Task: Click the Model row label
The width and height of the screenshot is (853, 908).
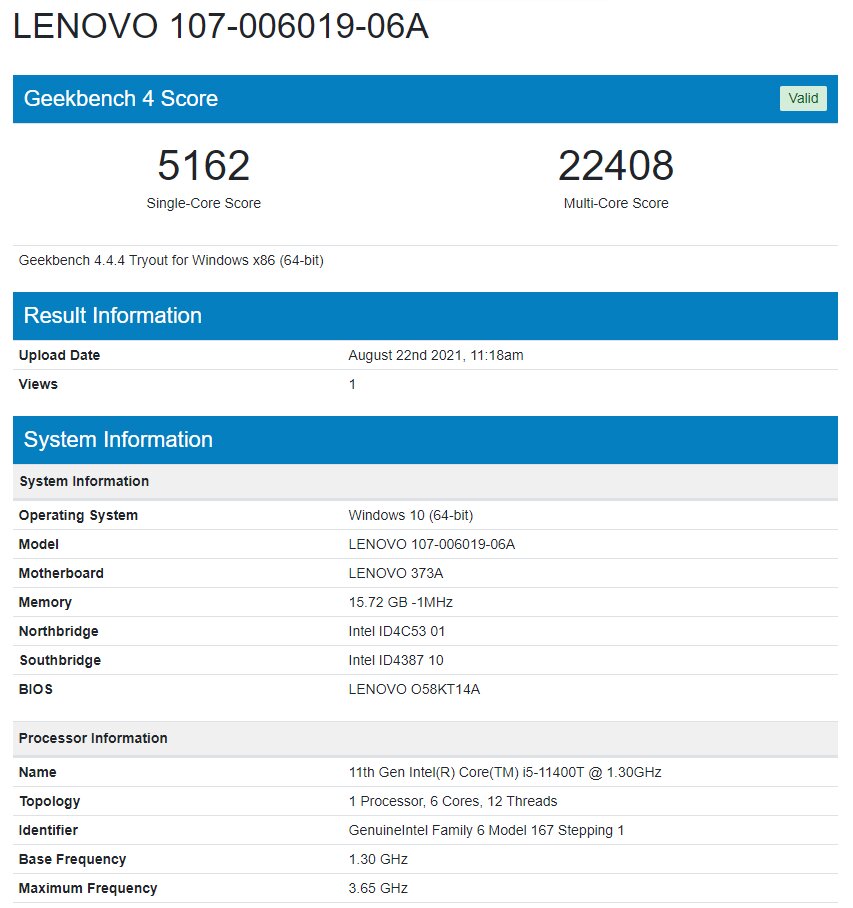Action: pos(39,544)
